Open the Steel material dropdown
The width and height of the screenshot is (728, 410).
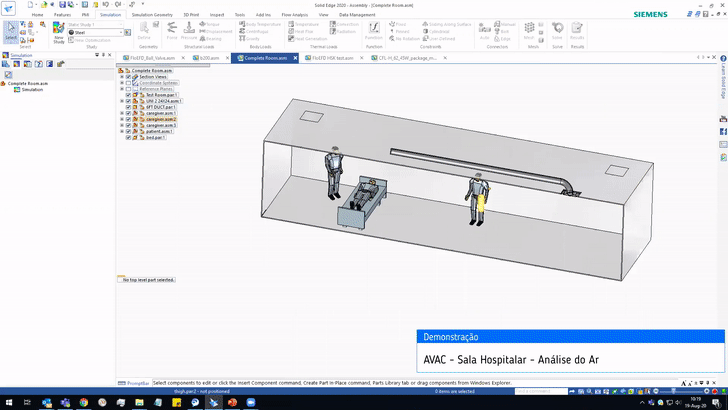(x=121, y=33)
